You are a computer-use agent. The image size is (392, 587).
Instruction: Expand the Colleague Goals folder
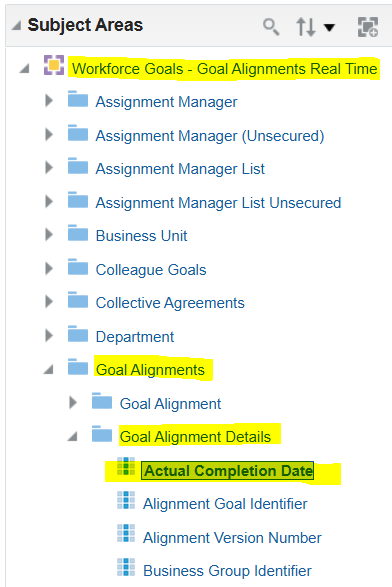point(49,268)
